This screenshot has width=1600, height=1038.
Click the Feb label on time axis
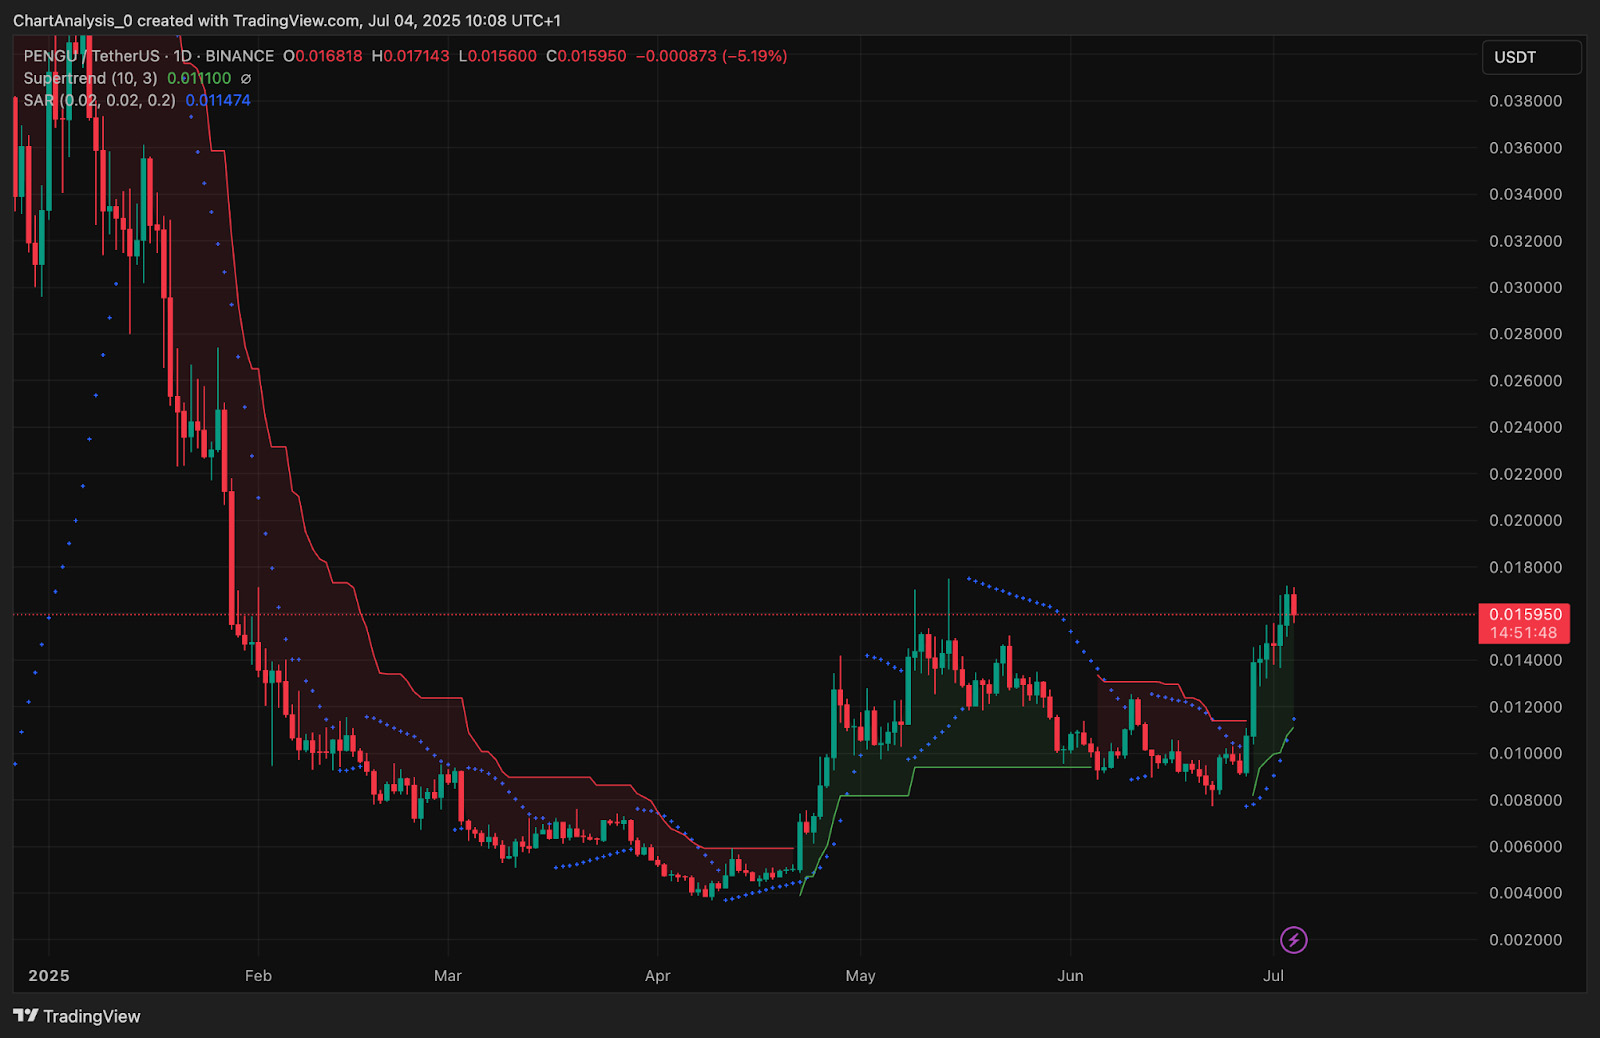pyautogui.click(x=258, y=976)
